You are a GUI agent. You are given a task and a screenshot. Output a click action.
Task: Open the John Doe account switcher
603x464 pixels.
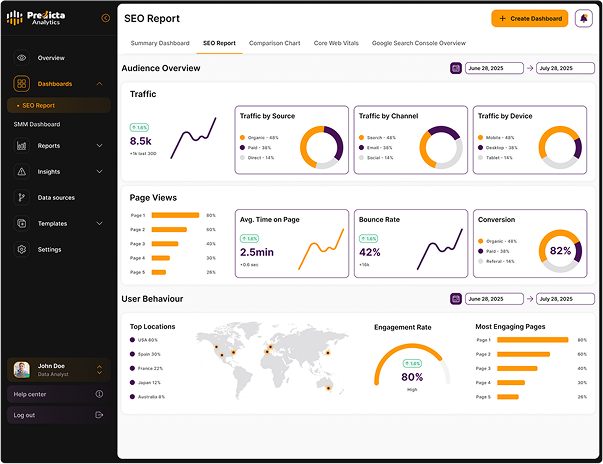tap(99, 370)
